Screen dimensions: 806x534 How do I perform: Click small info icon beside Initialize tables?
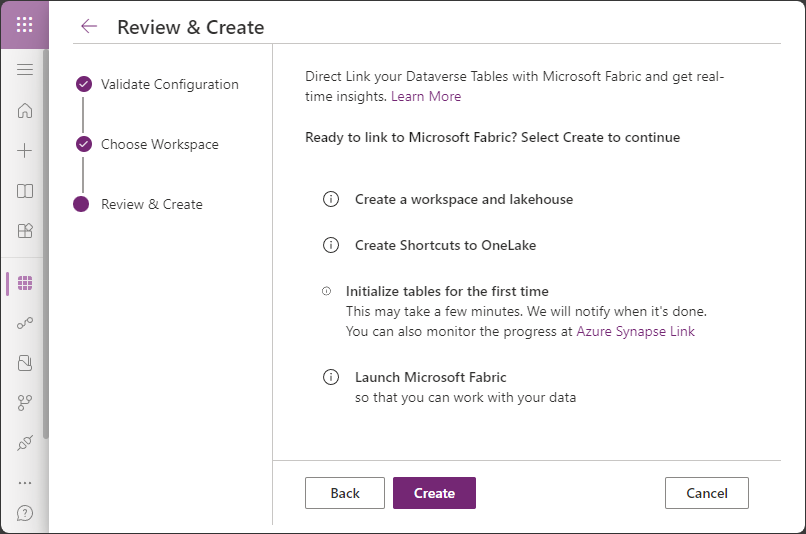pos(326,291)
